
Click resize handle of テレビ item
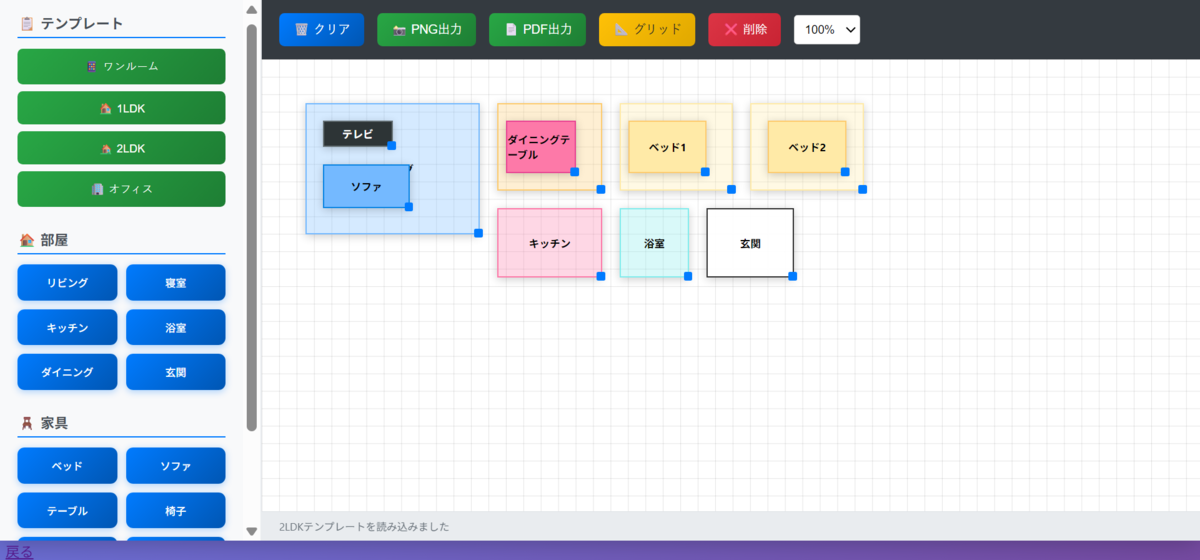click(x=392, y=145)
